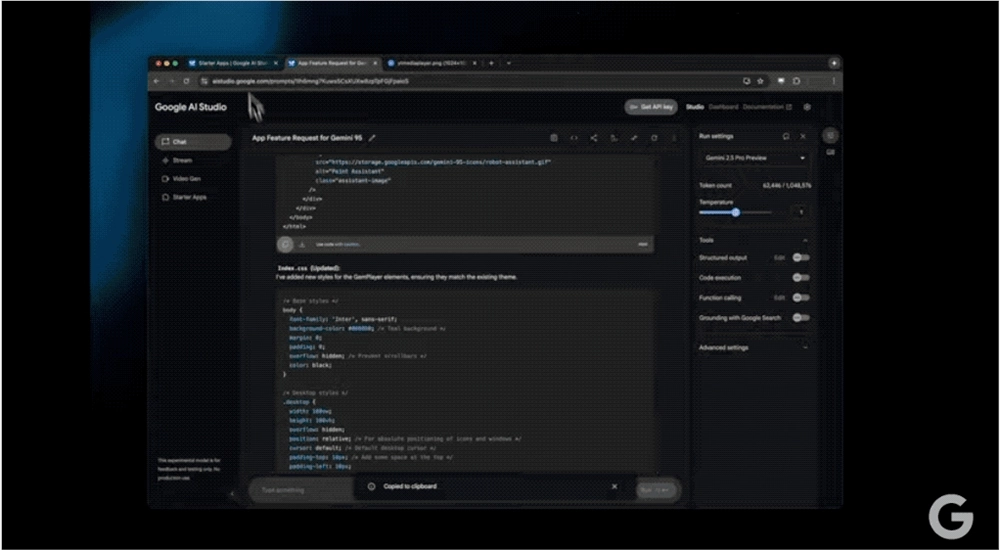Image resolution: width=1000 pixels, height=550 pixels.
Task: Open the Dashboard header link
Action: tap(723, 107)
